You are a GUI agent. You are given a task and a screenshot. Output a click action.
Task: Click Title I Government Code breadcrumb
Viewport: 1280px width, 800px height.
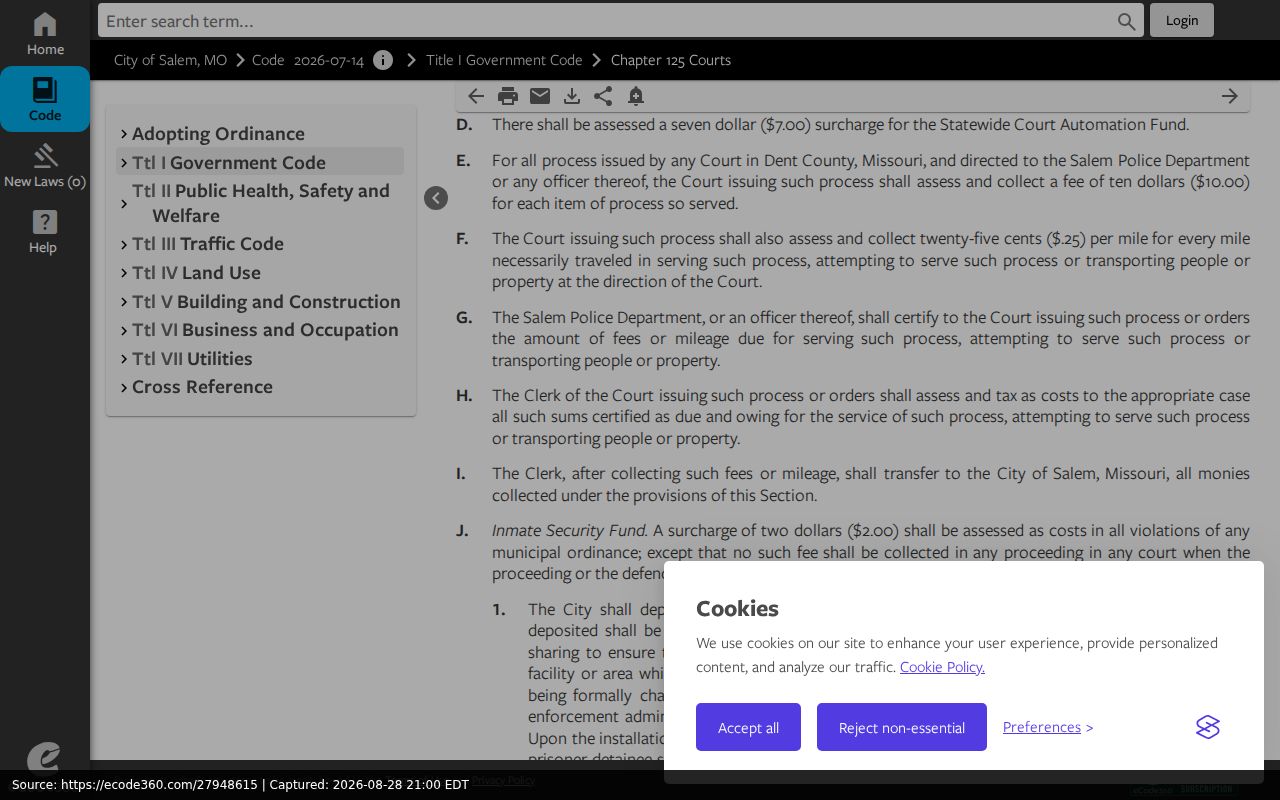point(504,60)
